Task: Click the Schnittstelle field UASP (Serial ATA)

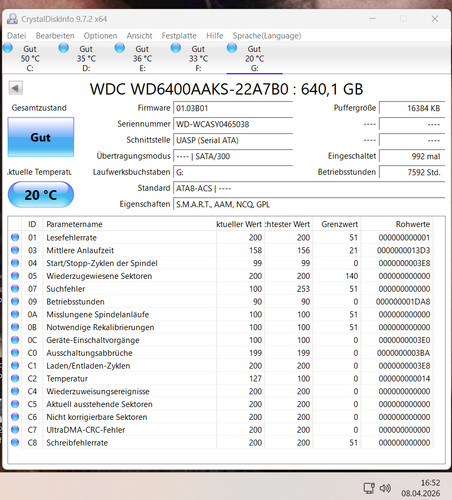Action: (x=233, y=140)
